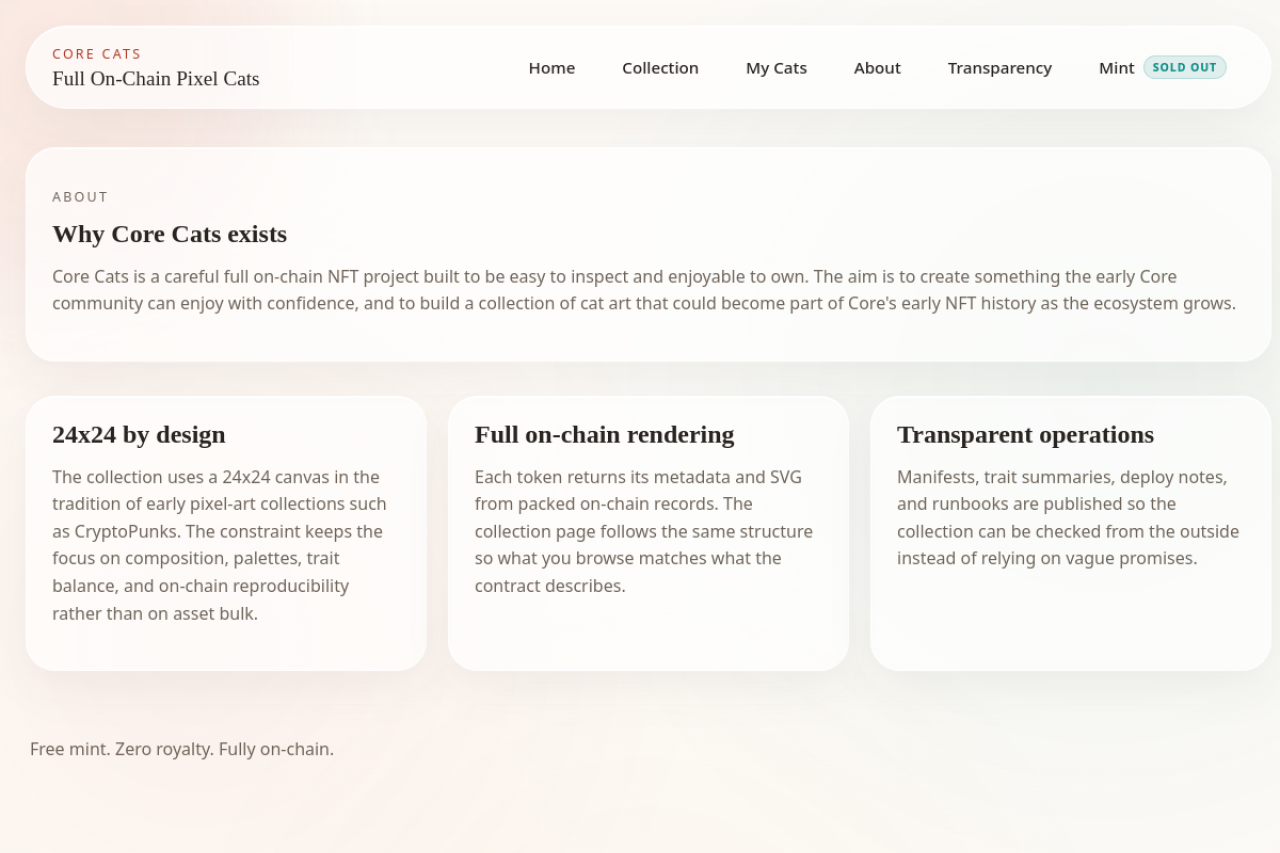The image size is (1280, 853).
Task: Open My Cats from the navigation
Action: pyautogui.click(x=776, y=68)
